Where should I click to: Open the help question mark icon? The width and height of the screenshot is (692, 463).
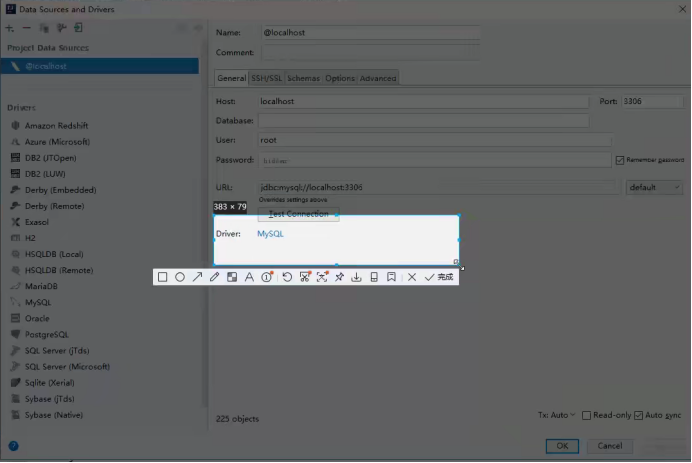click(x=14, y=446)
